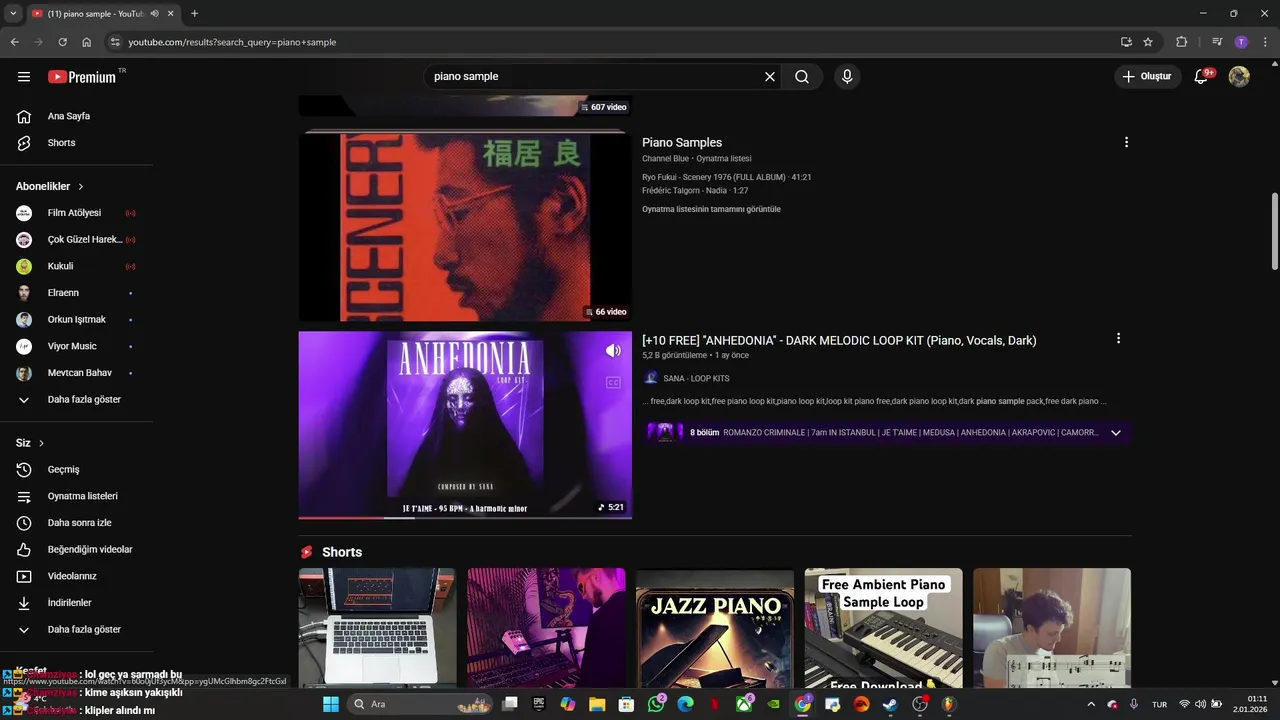The width and height of the screenshot is (1280, 720).
Task: Go back with browser back arrow
Action: [14, 42]
